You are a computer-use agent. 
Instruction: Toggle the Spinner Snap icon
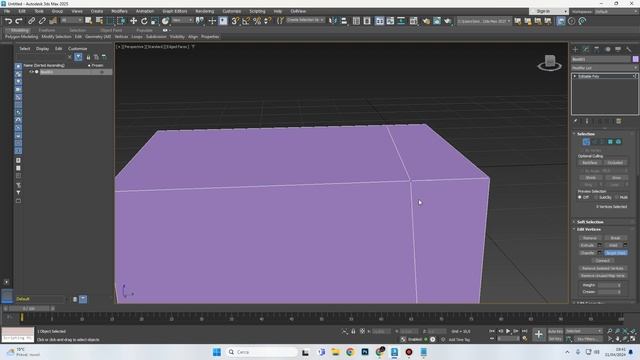[x=268, y=21]
